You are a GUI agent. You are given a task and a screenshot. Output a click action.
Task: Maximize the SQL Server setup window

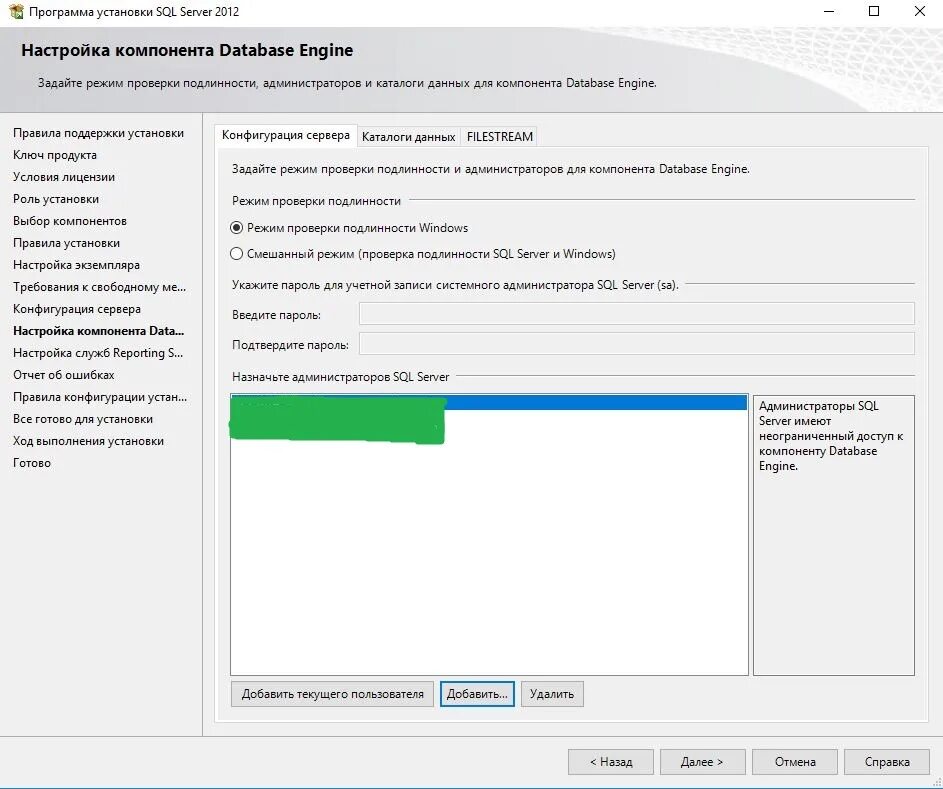[x=874, y=11]
